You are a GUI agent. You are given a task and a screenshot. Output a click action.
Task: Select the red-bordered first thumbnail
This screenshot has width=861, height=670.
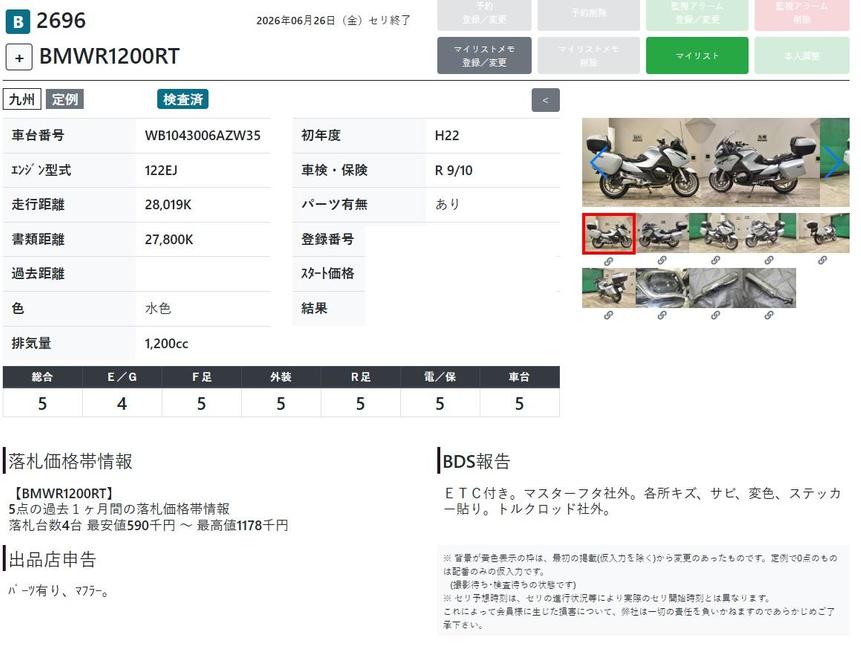(x=609, y=234)
